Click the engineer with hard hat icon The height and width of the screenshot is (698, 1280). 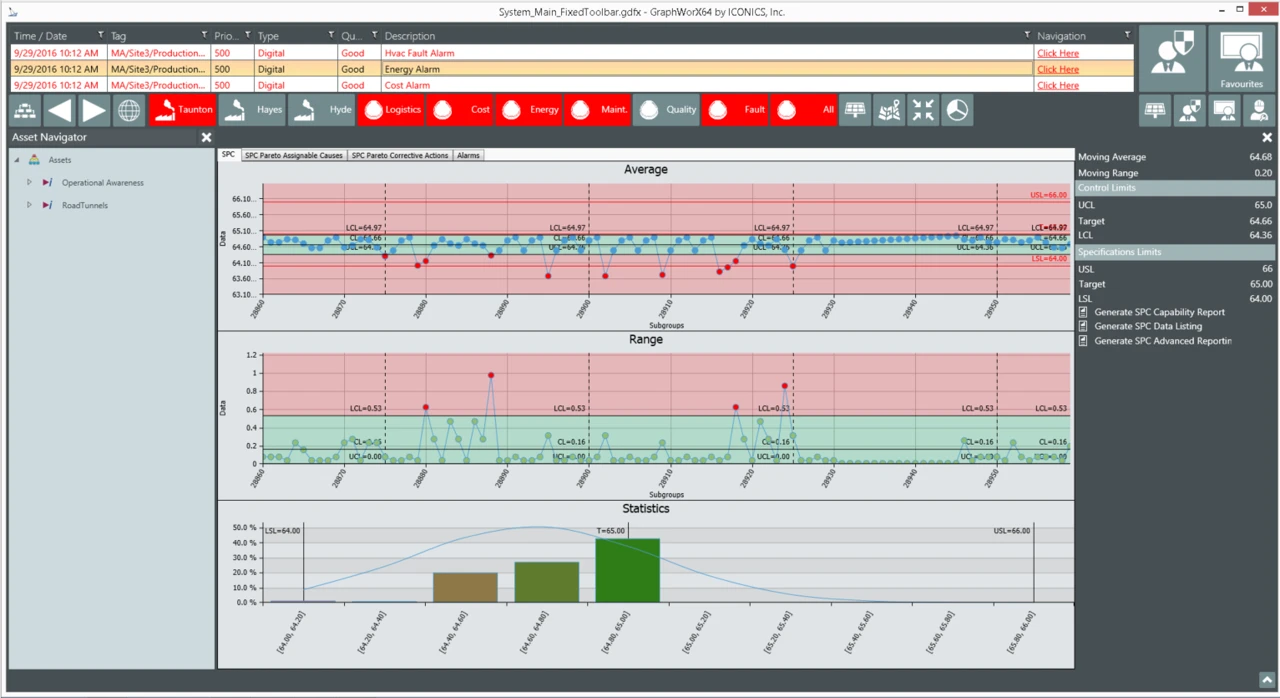[1259, 111]
